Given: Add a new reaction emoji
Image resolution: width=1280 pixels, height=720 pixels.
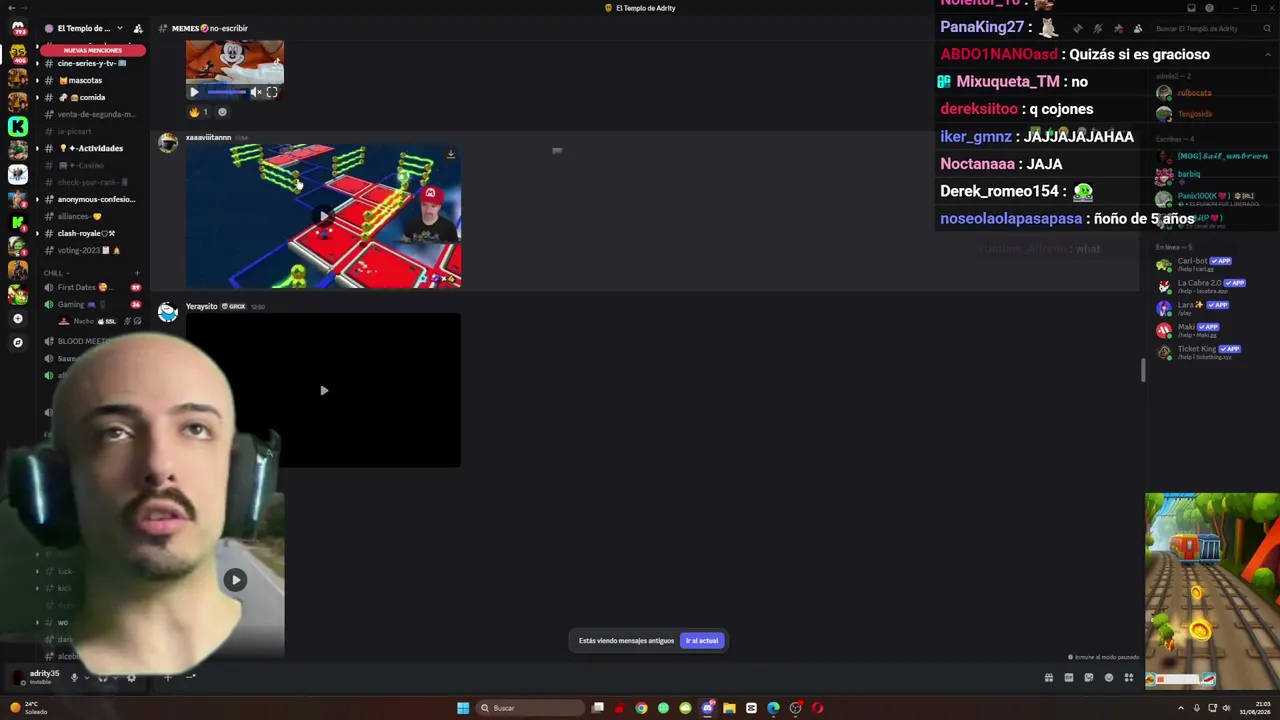Looking at the screenshot, I should (x=222, y=112).
